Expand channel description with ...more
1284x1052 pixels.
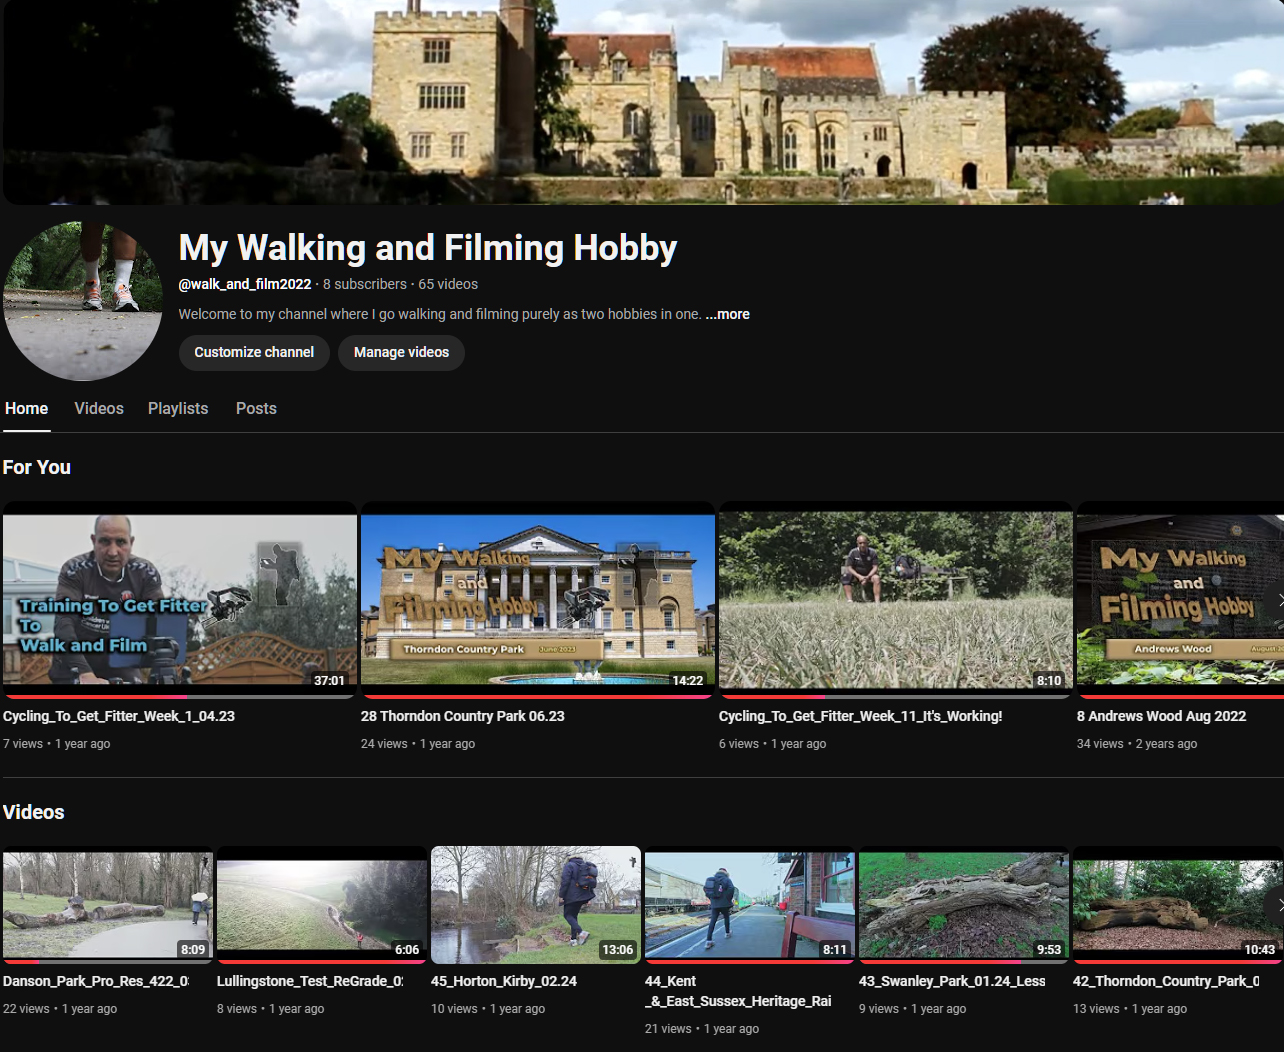click(x=727, y=314)
